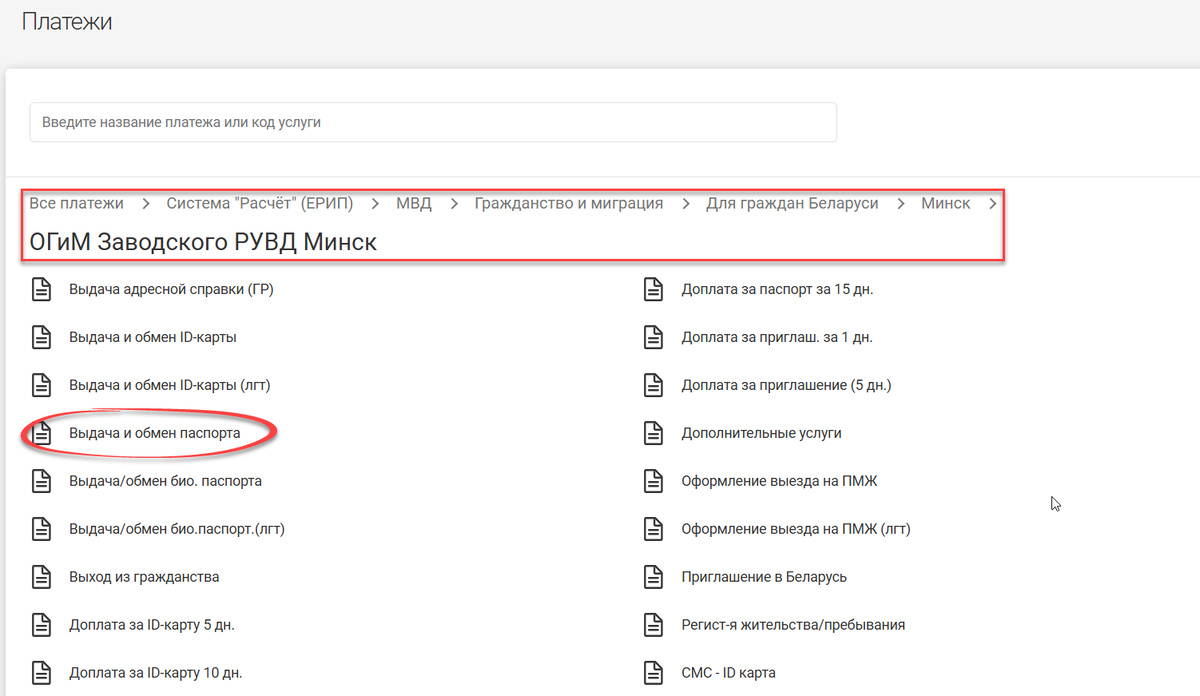The image size is (1200, 696).
Task: Choose Выдача и обмен ID-карты (лгт)
Action: point(170,385)
